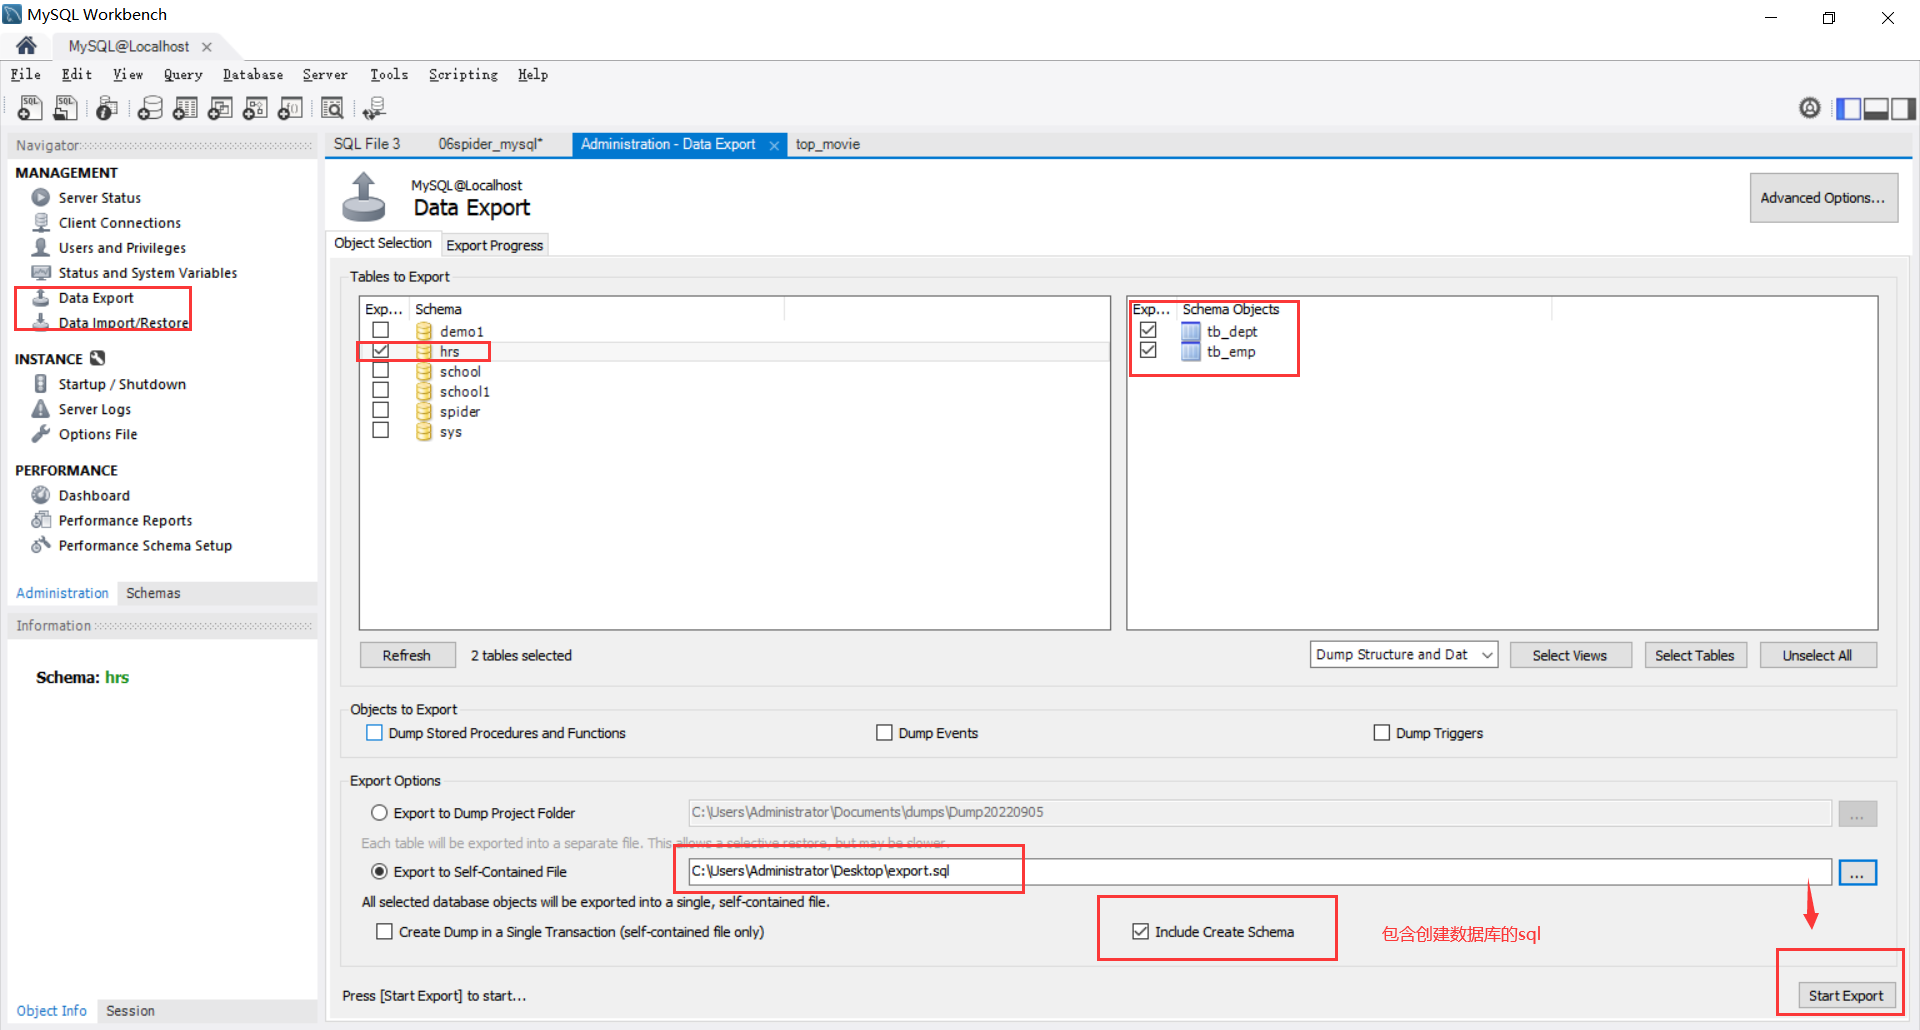Click the INSTANCE section icon
1920x1030 pixels.
[x=97, y=358]
